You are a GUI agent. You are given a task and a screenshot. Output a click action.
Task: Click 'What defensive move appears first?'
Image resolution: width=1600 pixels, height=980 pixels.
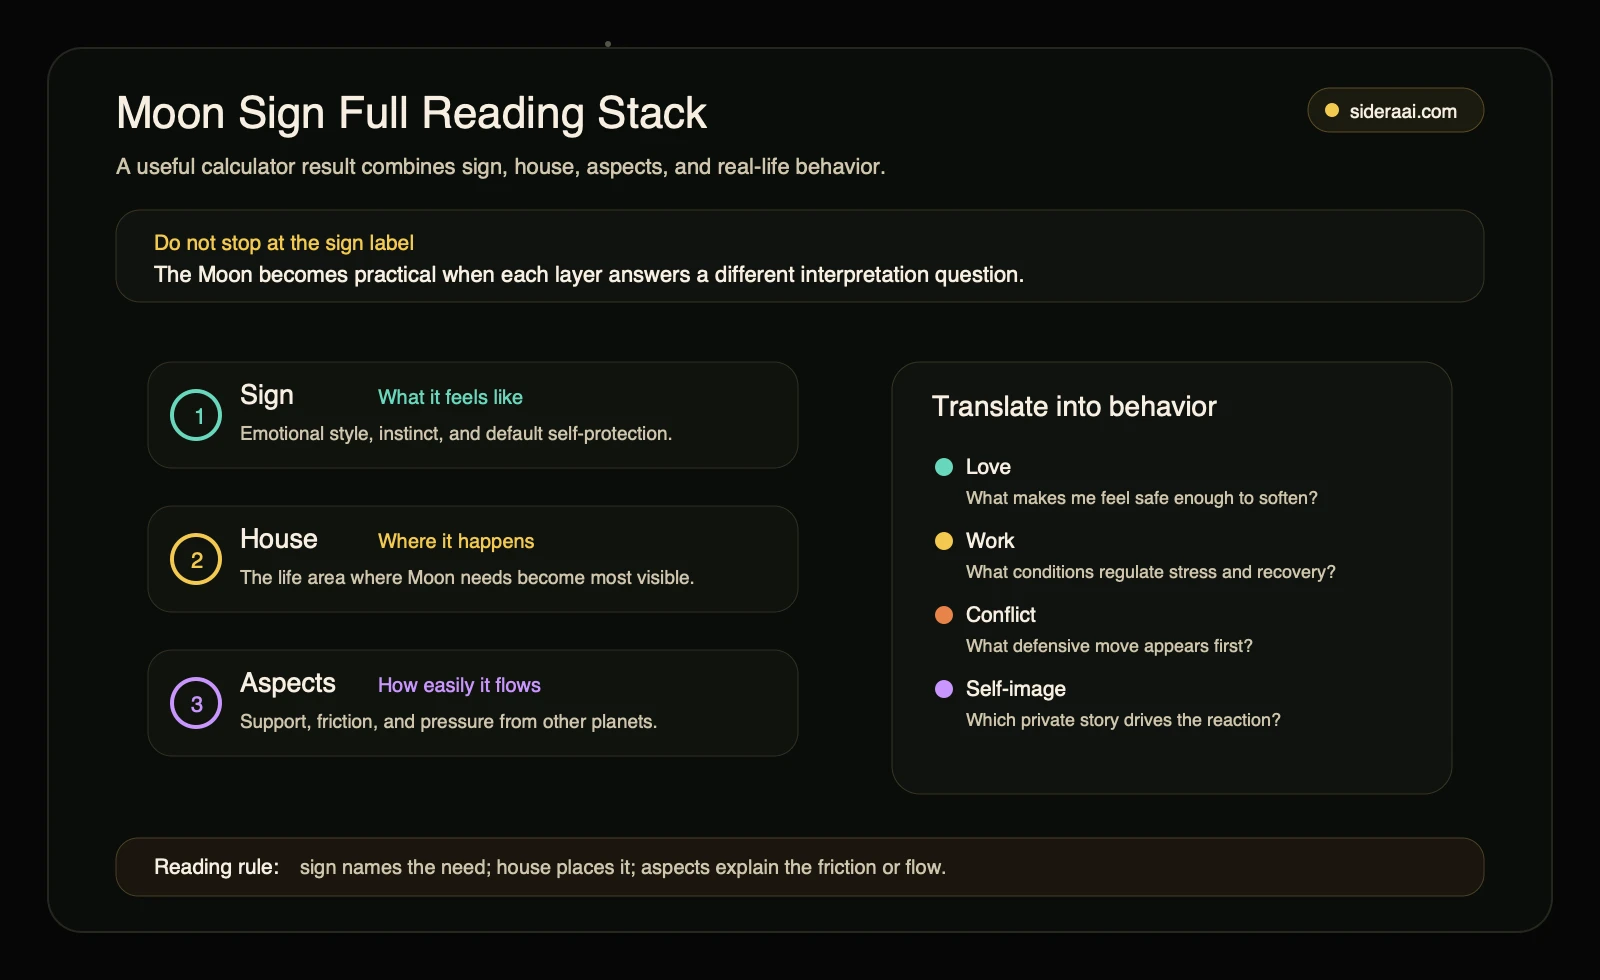1109,646
